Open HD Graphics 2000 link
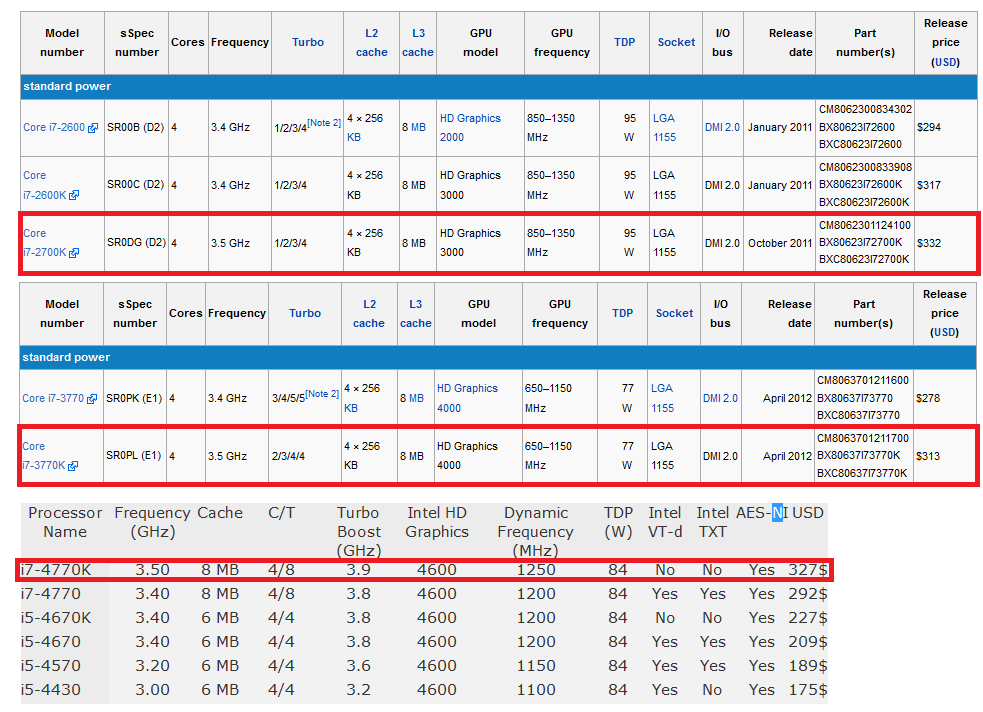This screenshot has width=983, height=712. pos(470,128)
